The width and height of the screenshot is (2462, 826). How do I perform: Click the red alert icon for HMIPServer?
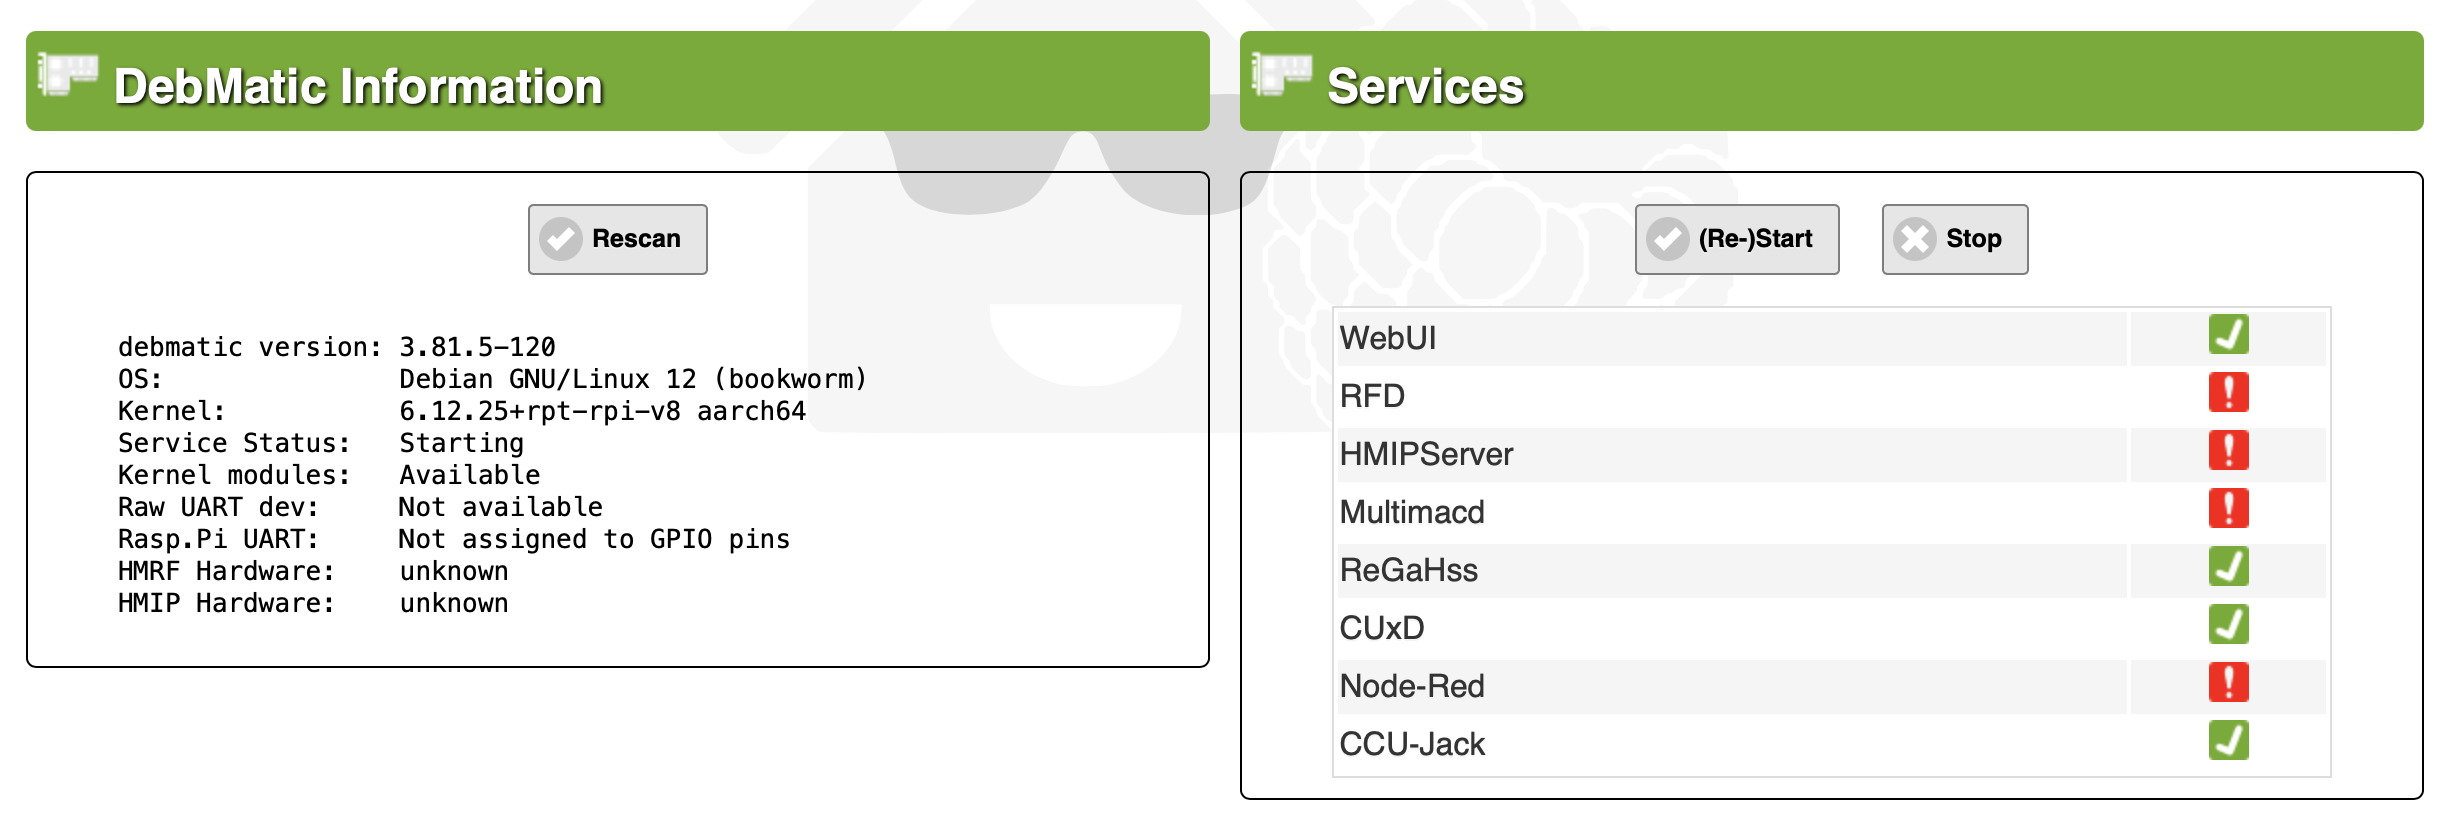[2228, 451]
